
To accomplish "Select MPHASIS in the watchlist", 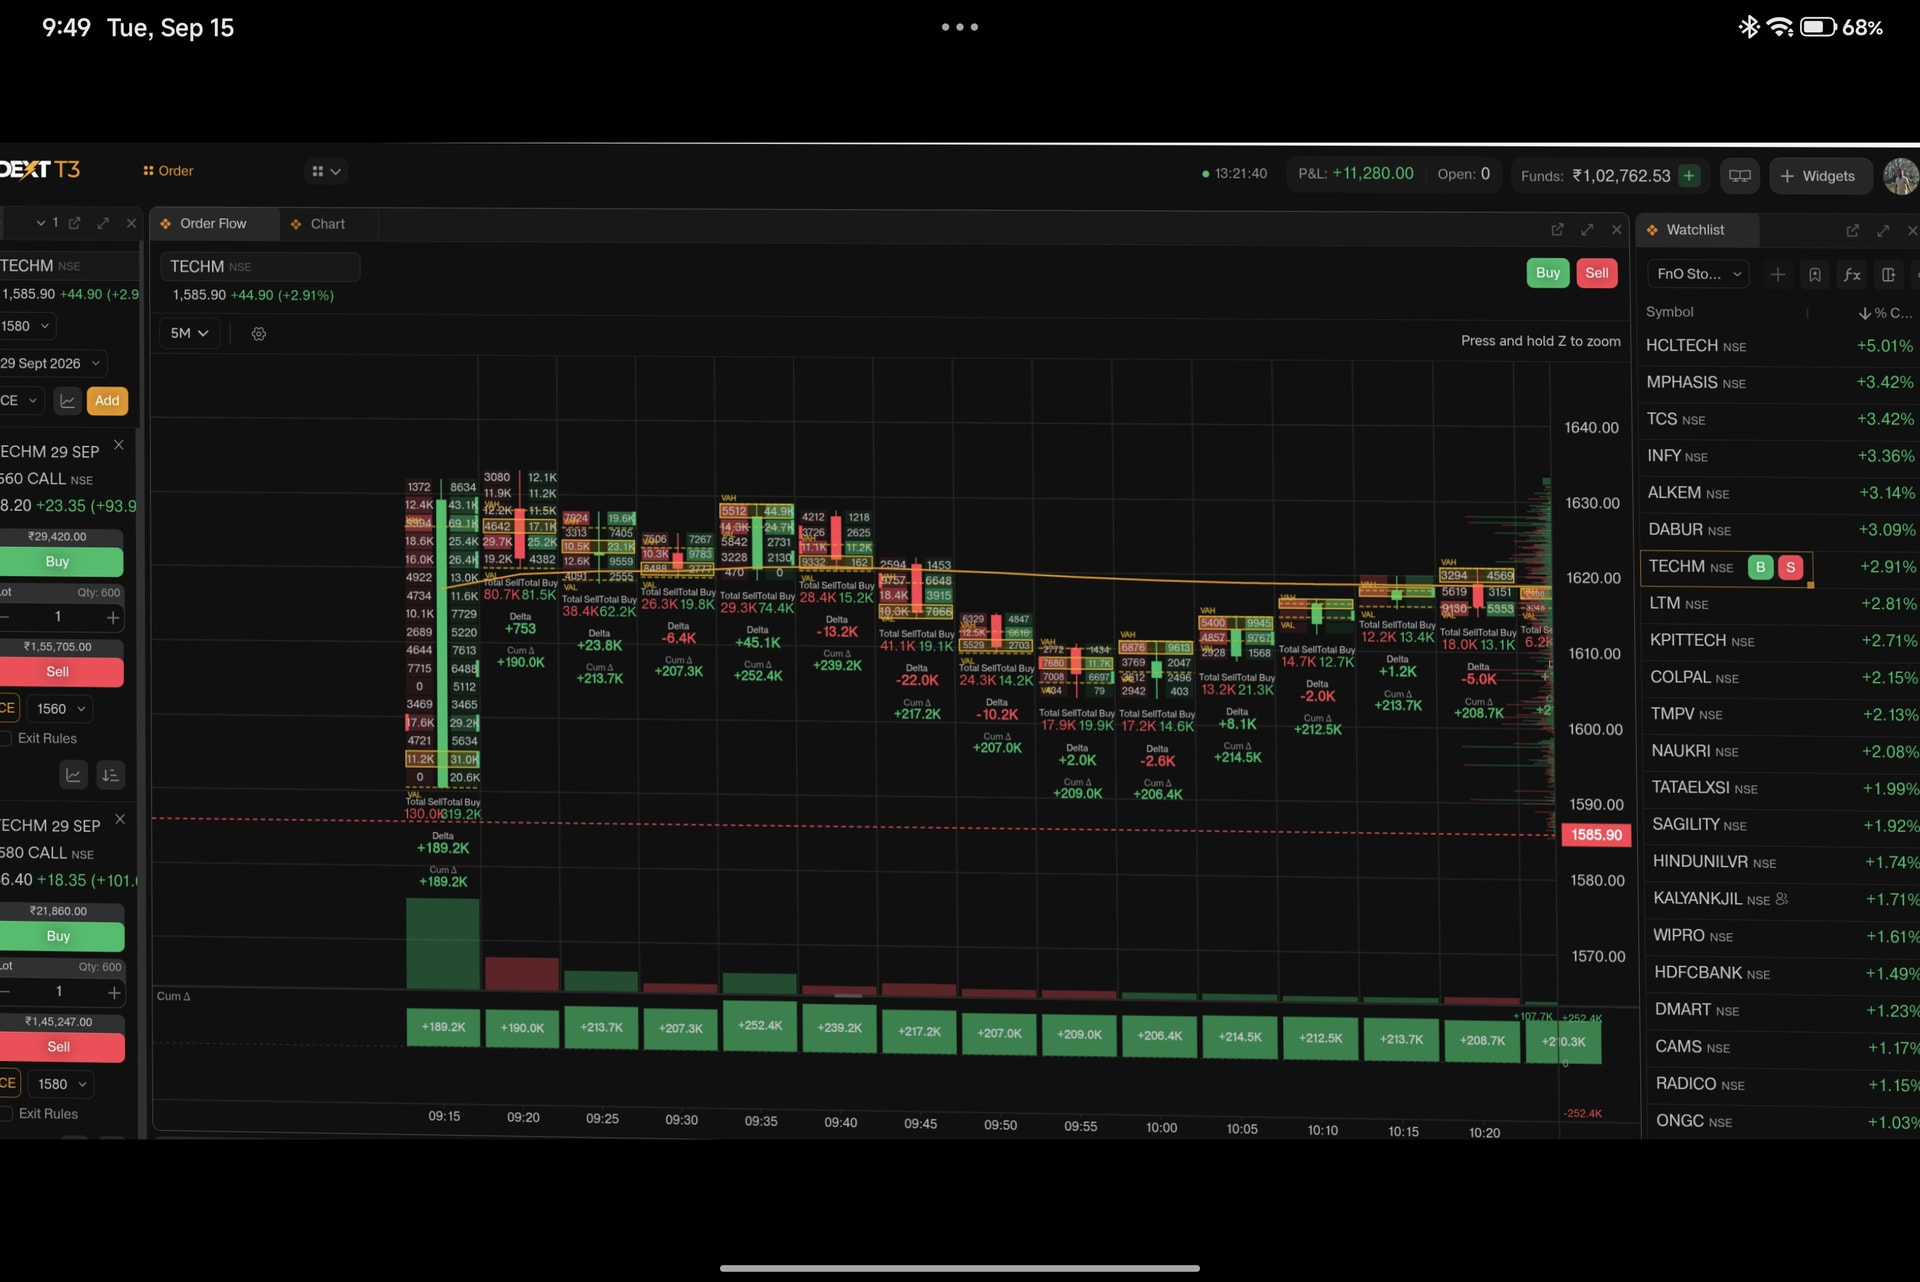I will click(1780, 383).
